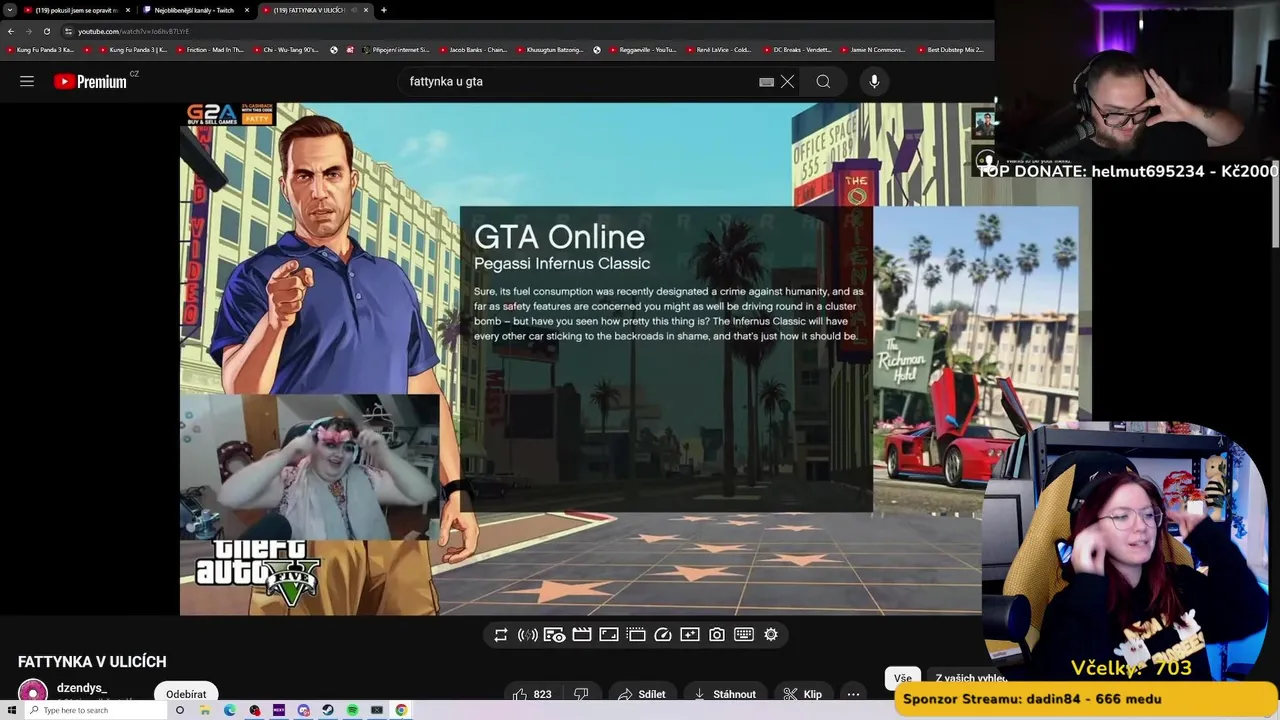Open the Friction - Mad In Th... bookmark
1280x720 pixels.
210,49
